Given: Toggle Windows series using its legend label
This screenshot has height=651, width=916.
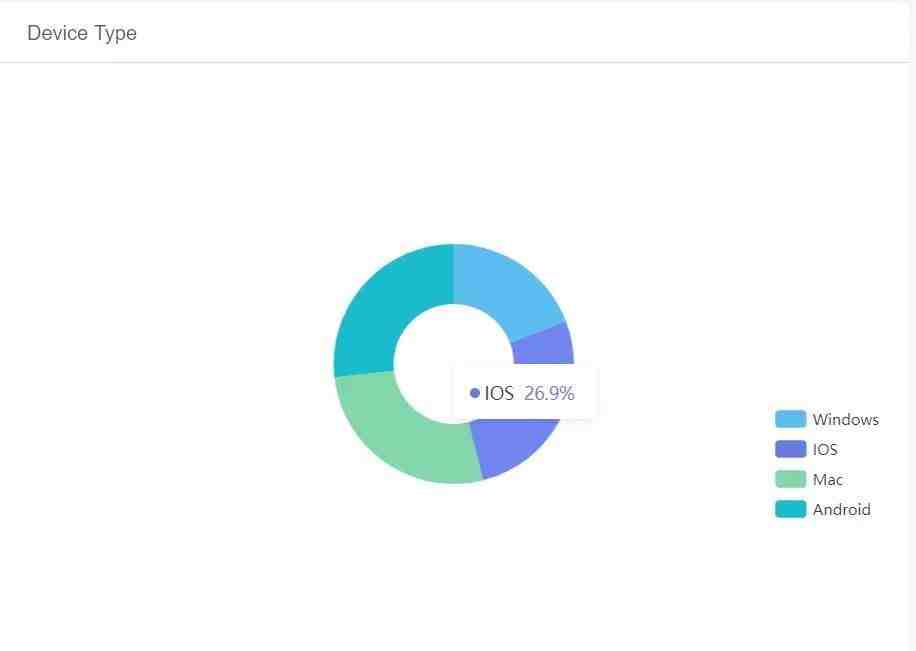Looking at the screenshot, I should point(845,420).
